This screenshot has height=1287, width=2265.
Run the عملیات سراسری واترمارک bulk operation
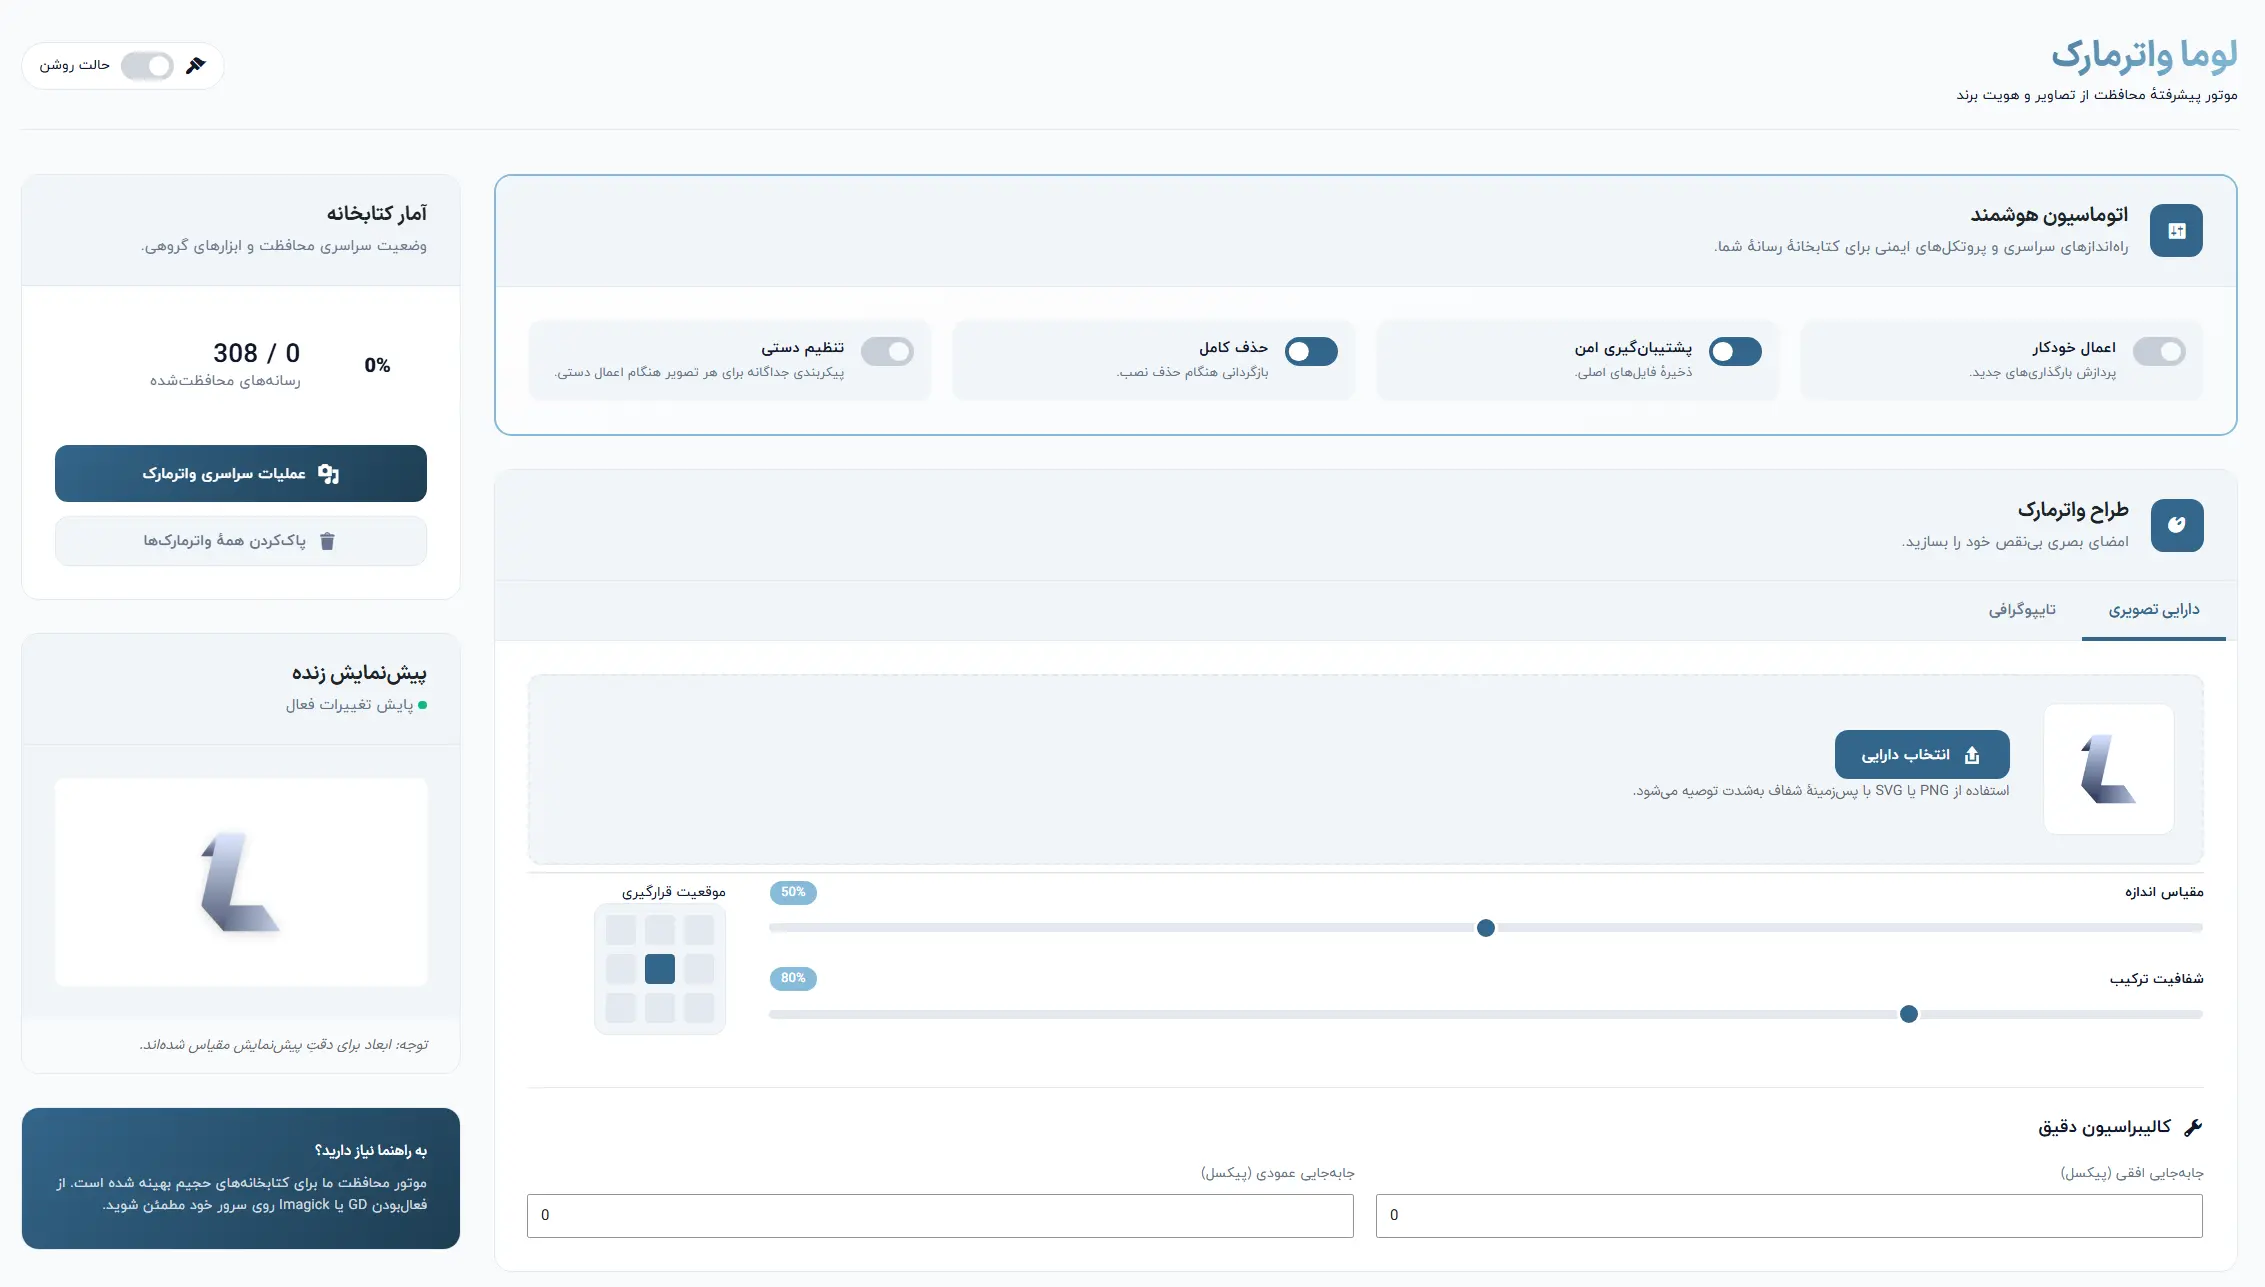click(241, 473)
